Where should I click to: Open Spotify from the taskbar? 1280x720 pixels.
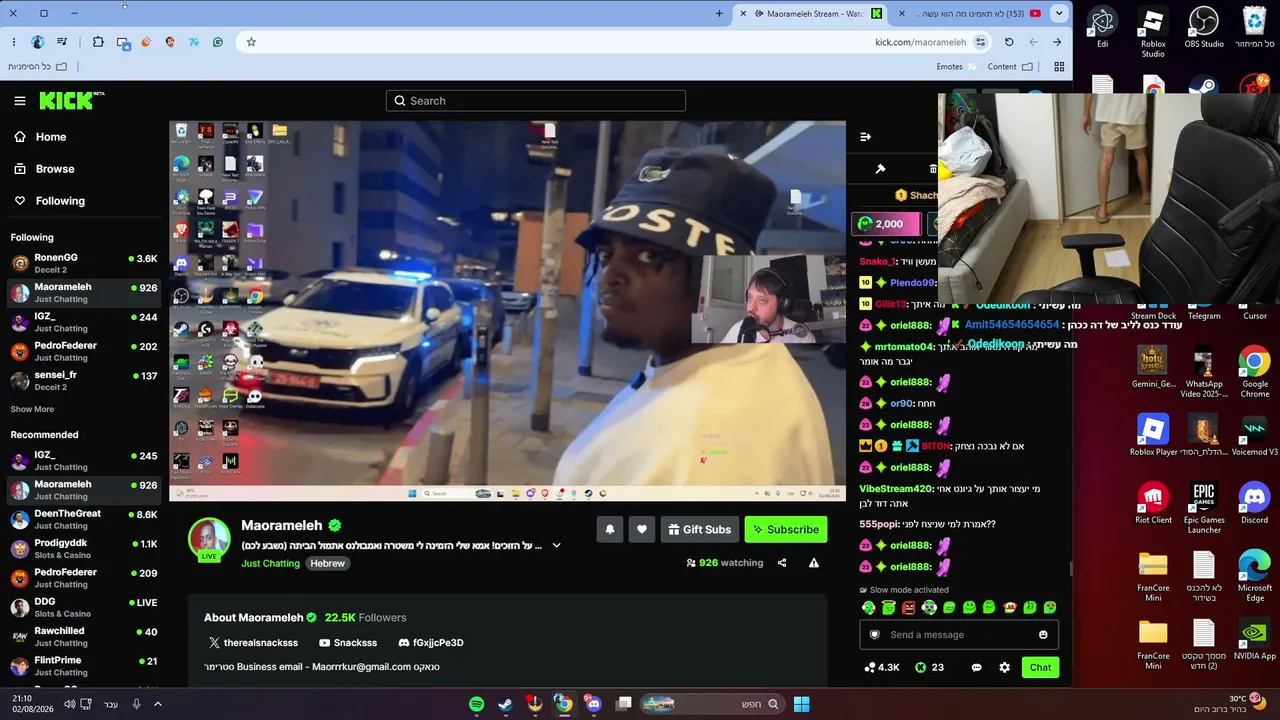[477, 704]
